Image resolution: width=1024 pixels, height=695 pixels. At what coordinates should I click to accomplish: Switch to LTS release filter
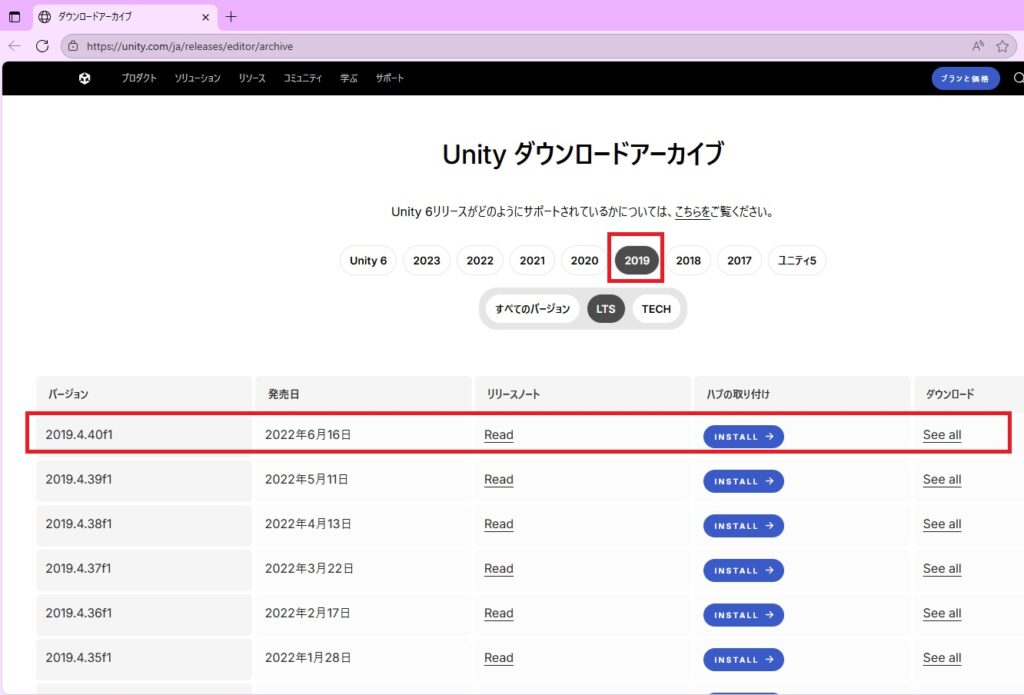(x=605, y=308)
